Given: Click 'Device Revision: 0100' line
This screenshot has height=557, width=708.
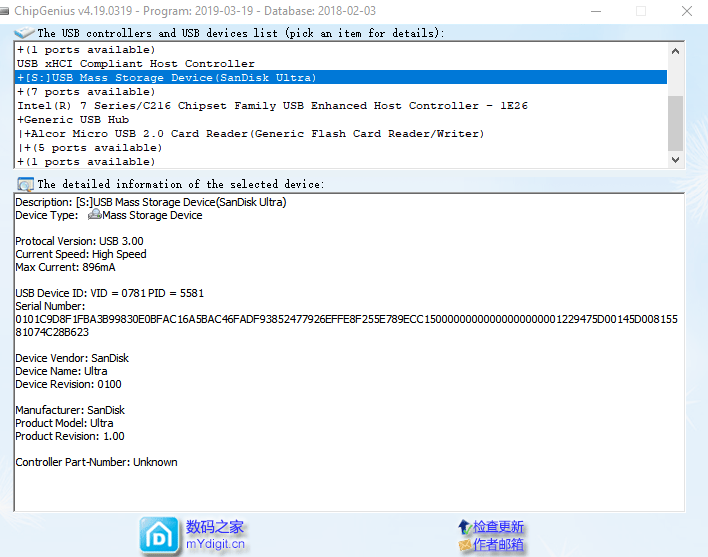Looking at the screenshot, I should tap(69, 384).
